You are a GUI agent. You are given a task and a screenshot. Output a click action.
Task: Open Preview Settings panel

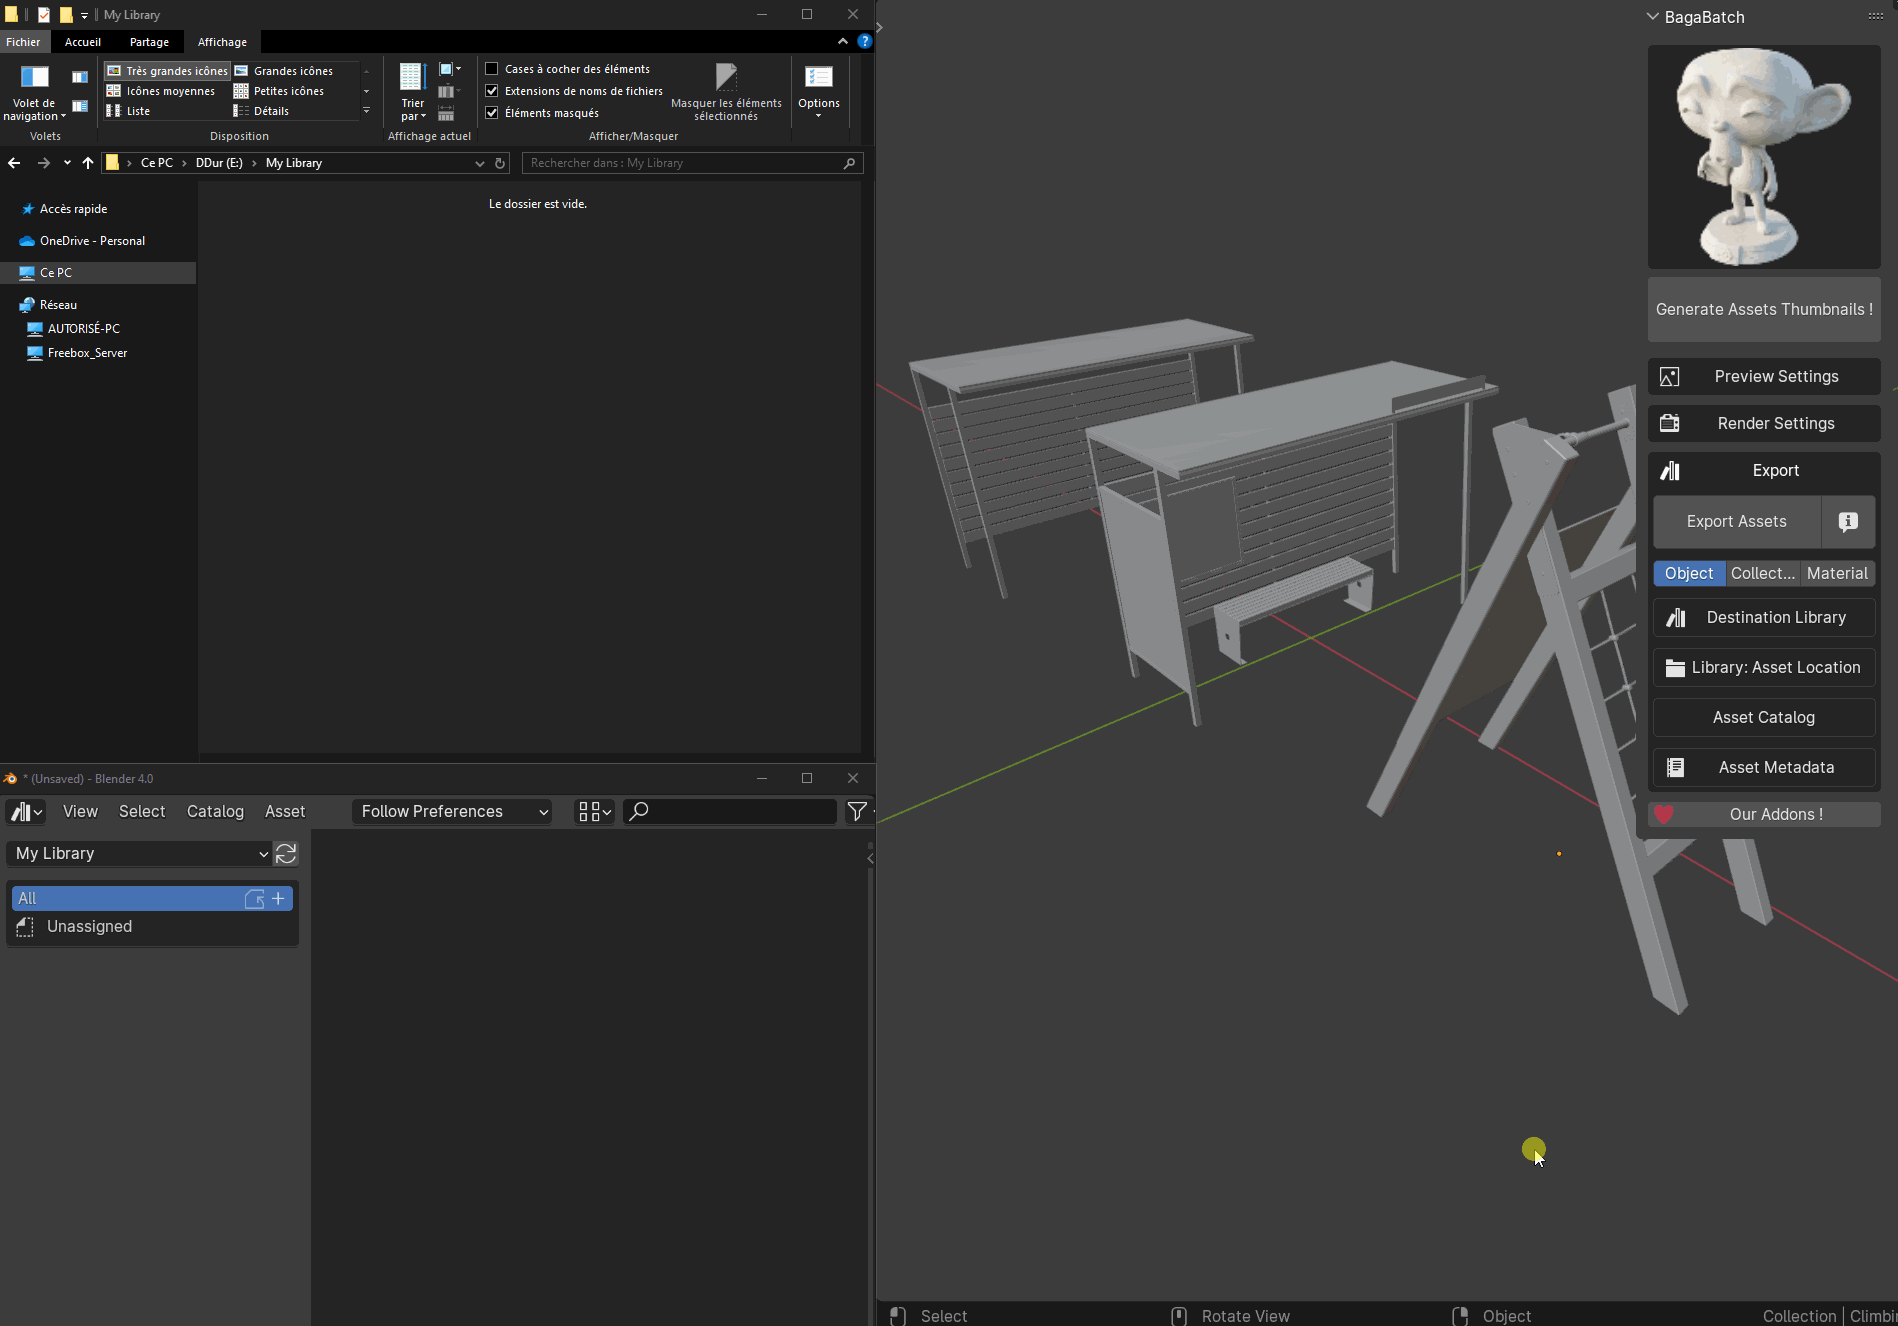pos(1764,377)
